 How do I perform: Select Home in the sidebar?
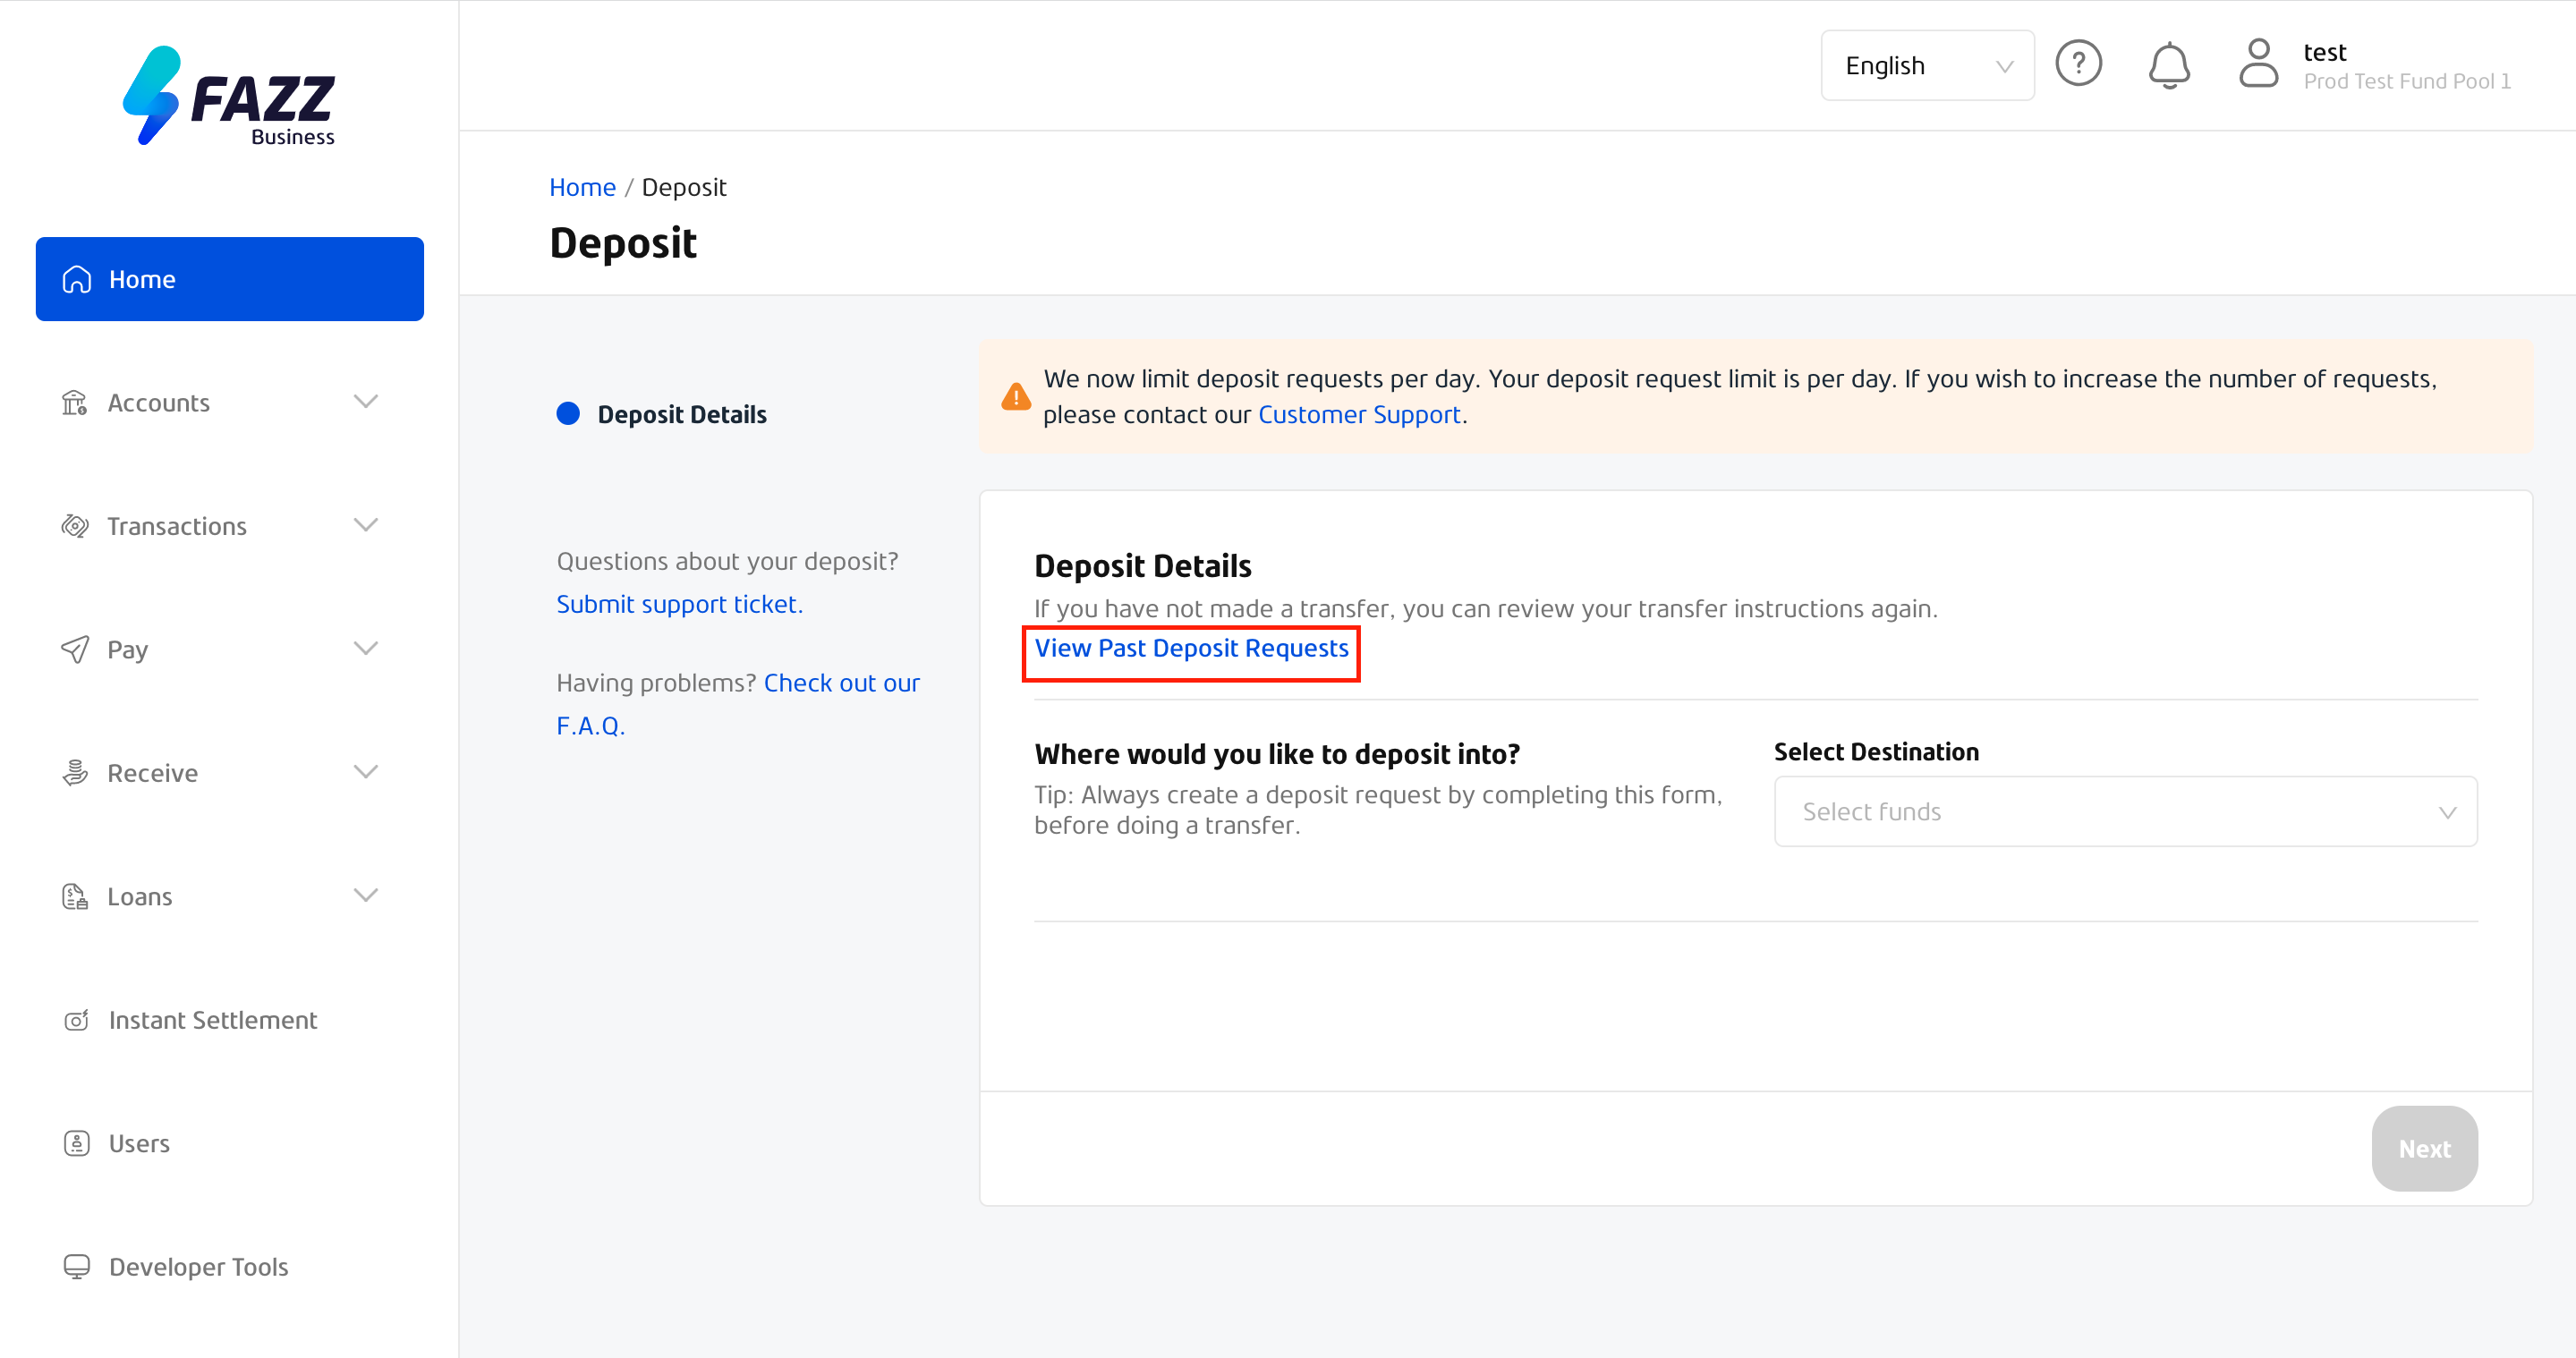(230, 279)
